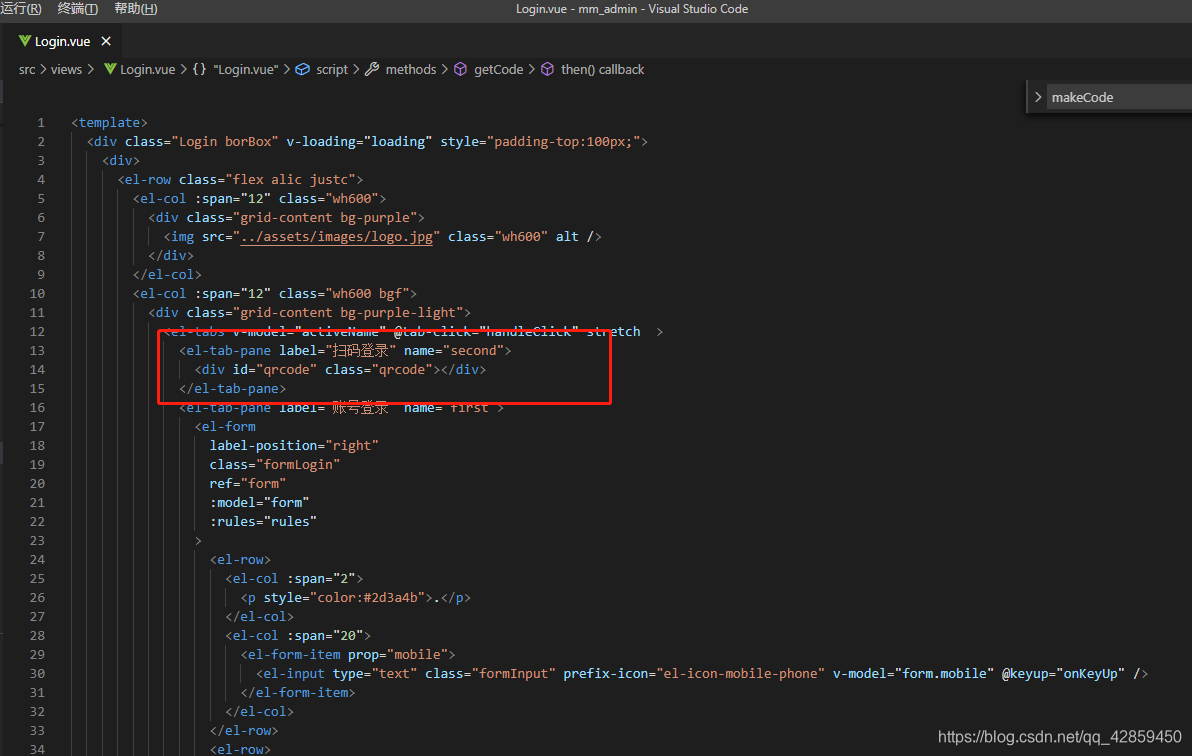The height and width of the screenshot is (756, 1192).
Task: Click line number 13 in the gutter
Action: coord(37,350)
